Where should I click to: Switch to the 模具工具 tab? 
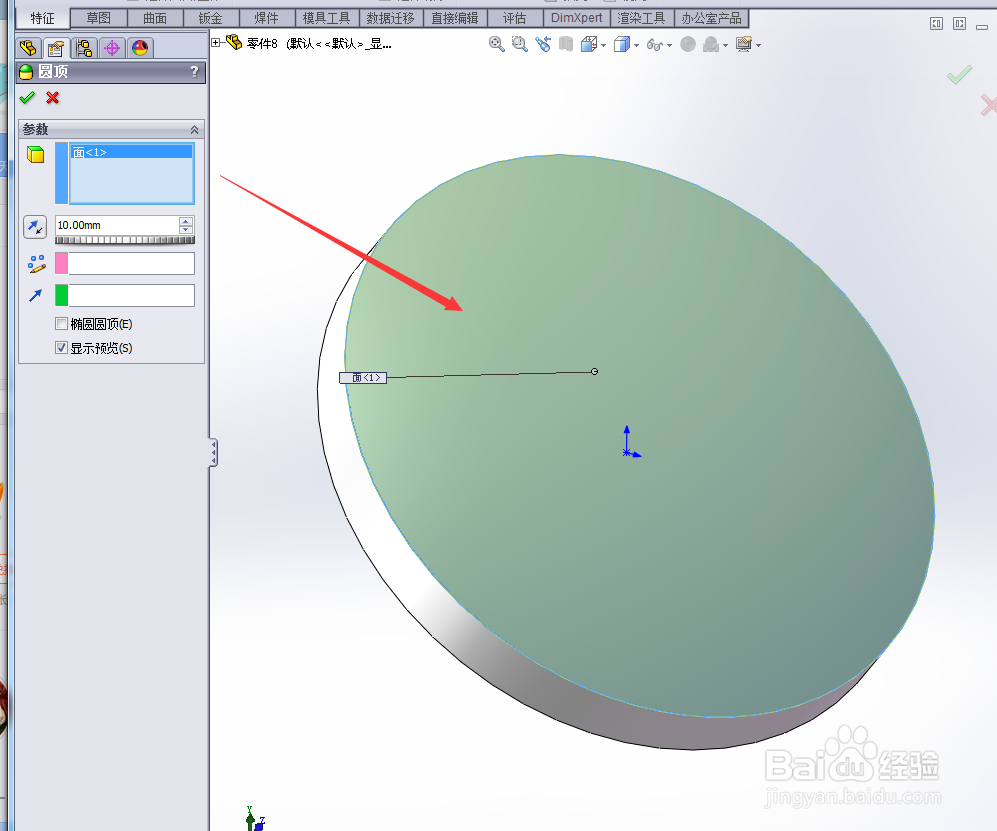point(327,18)
